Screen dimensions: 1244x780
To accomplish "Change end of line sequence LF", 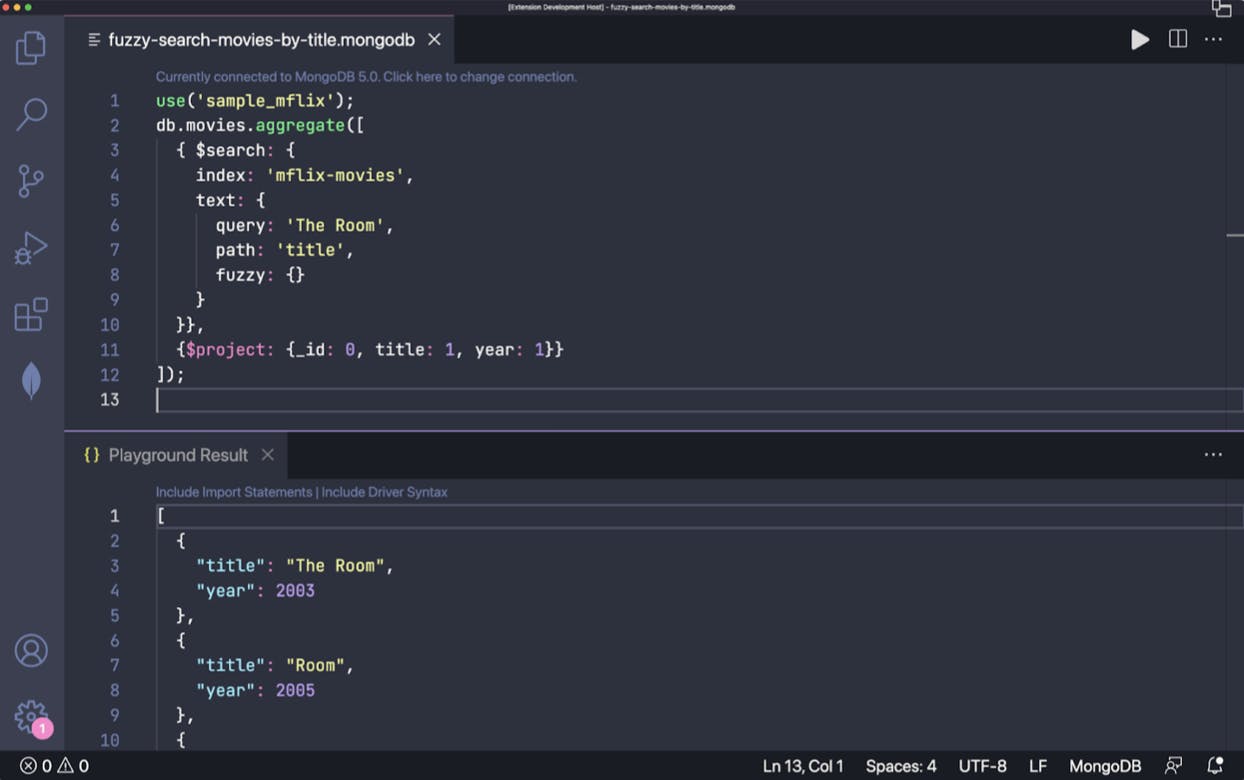I will pos(1038,766).
